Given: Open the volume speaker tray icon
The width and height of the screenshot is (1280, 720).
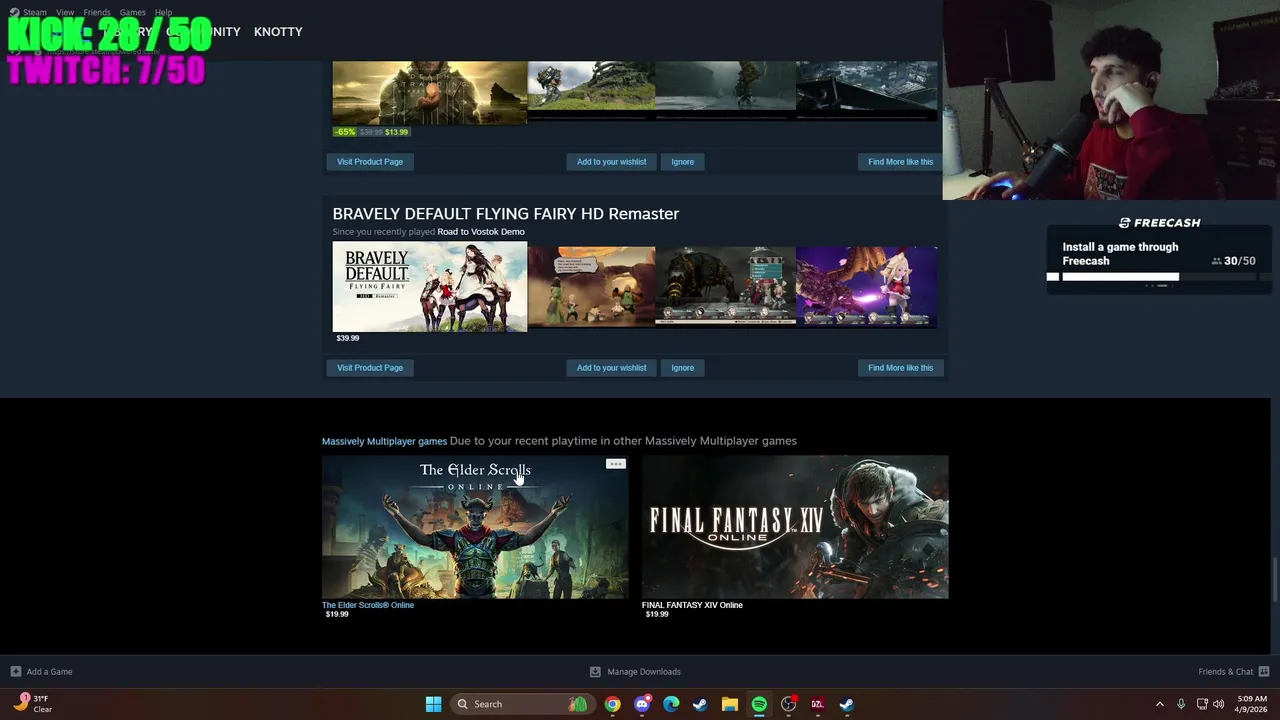Looking at the screenshot, I should [1218, 704].
